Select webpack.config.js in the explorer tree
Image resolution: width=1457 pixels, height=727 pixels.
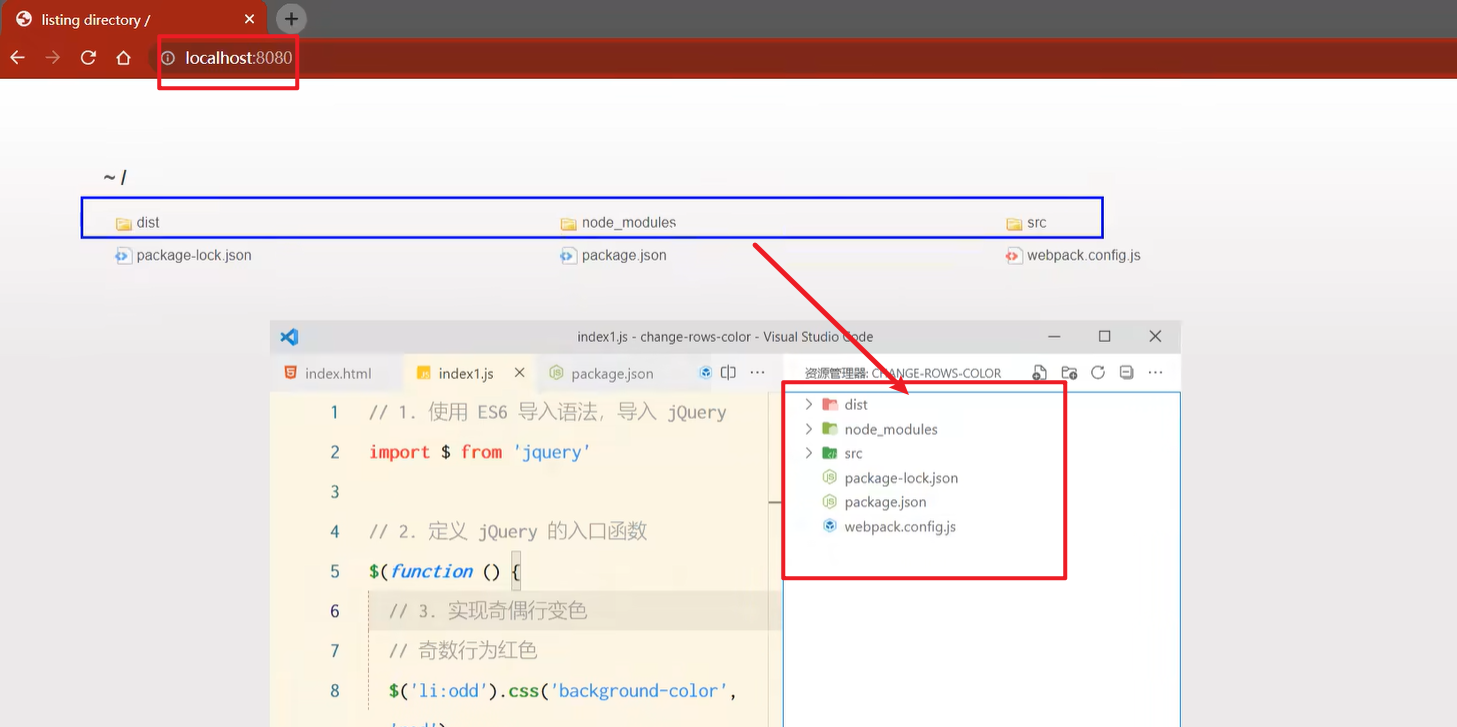[x=899, y=526]
